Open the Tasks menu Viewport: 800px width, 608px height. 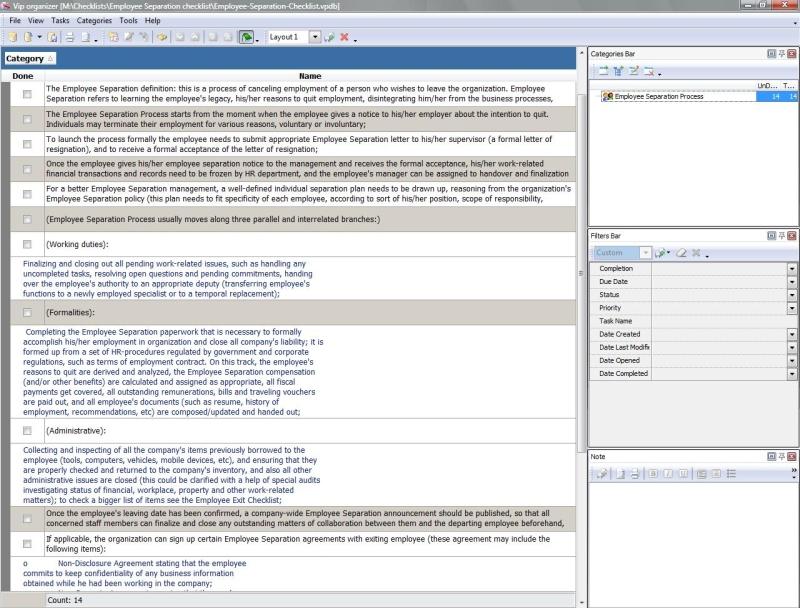[x=60, y=20]
